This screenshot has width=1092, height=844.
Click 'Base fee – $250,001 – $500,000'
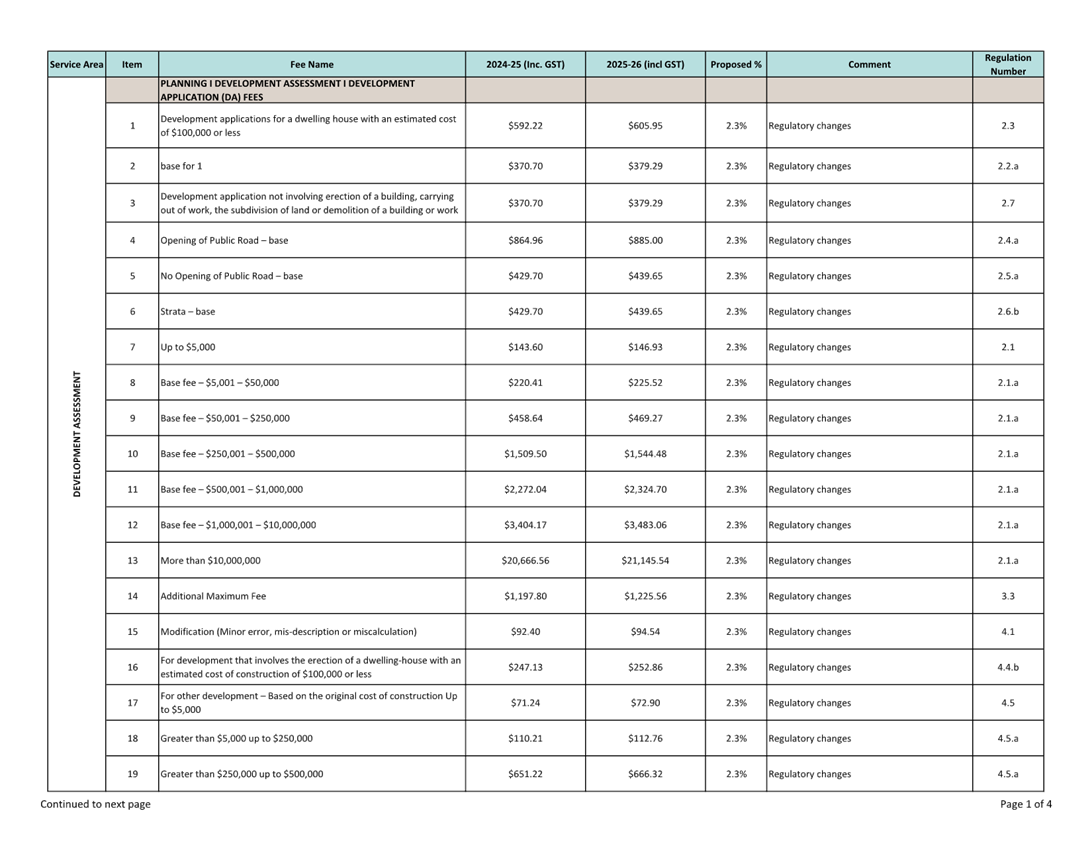pos(228,453)
